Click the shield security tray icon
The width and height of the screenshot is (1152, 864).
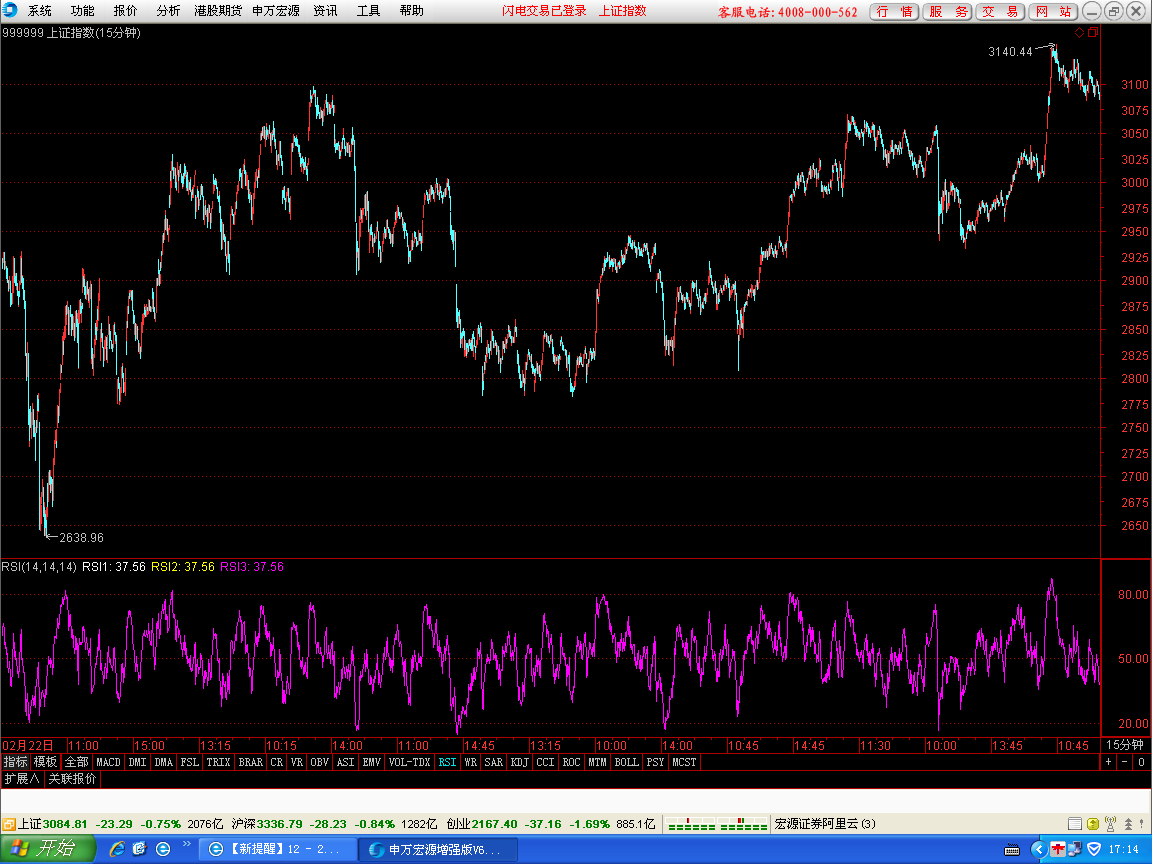[1094, 849]
